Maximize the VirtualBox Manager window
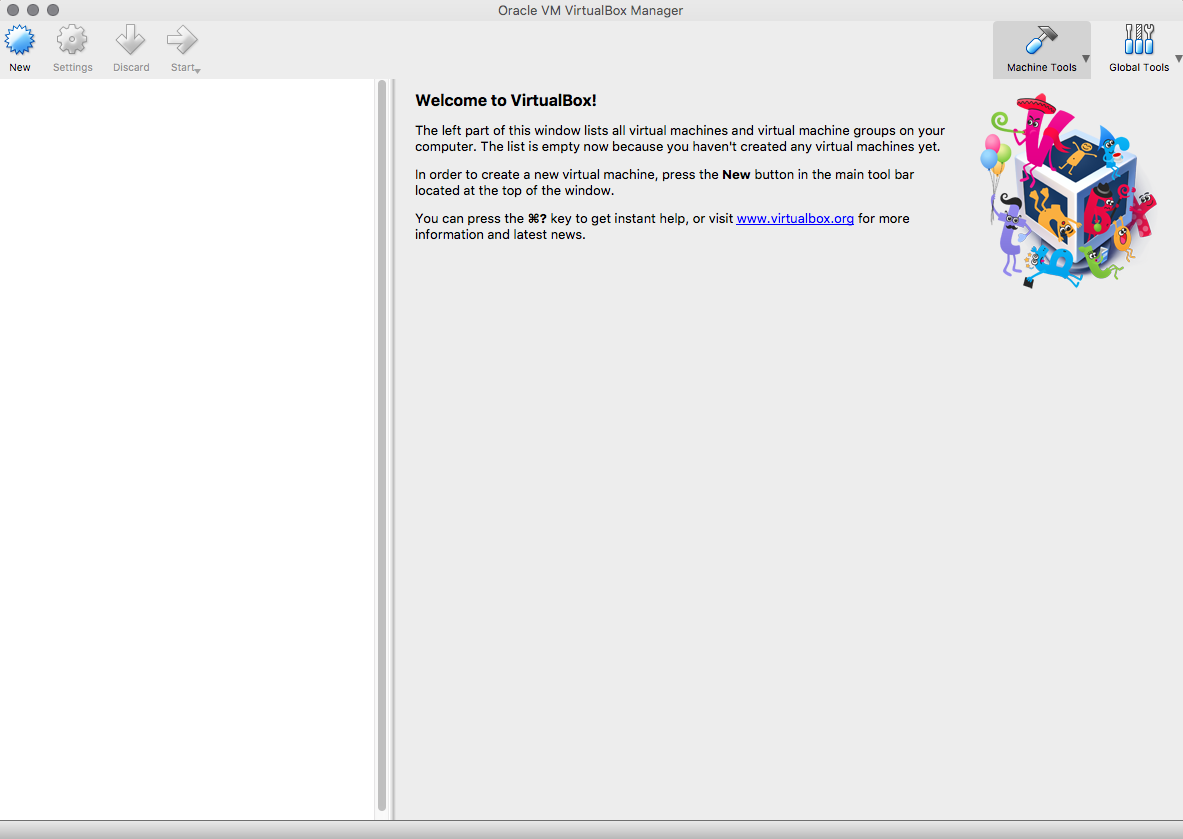1183x839 pixels. [53, 10]
